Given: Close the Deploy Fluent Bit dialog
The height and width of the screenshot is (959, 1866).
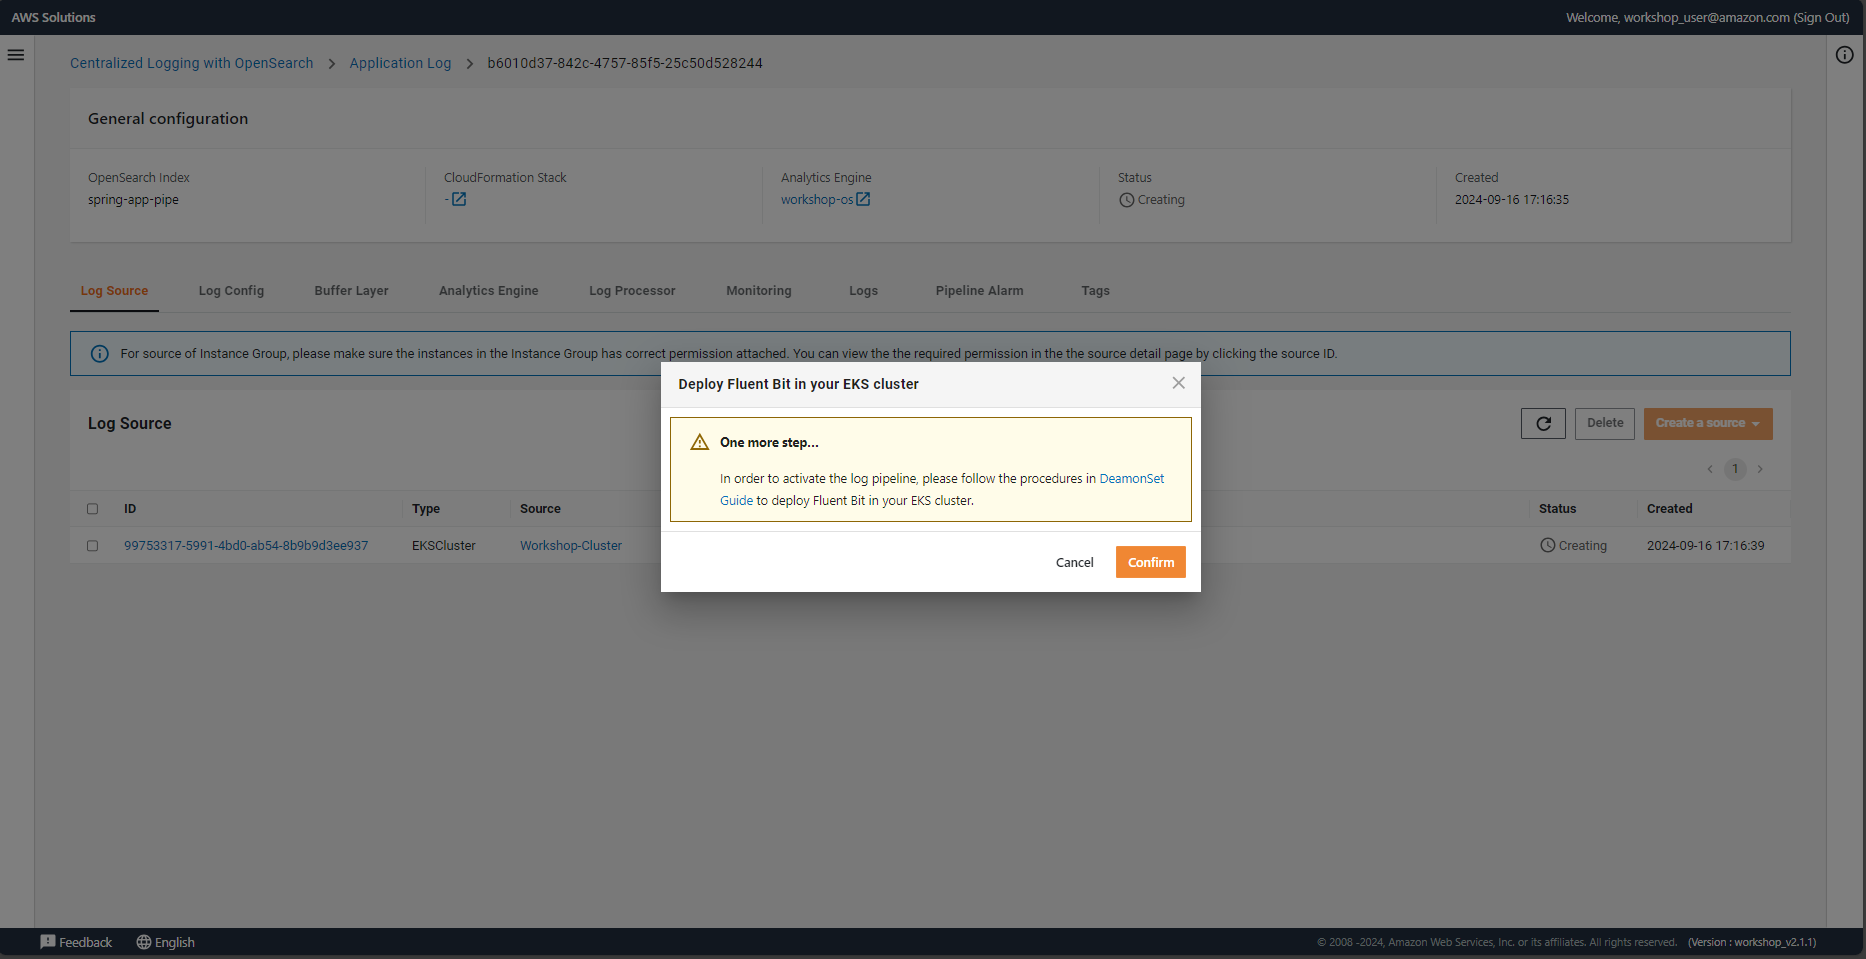Looking at the screenshot, I should pos(1179,383).
